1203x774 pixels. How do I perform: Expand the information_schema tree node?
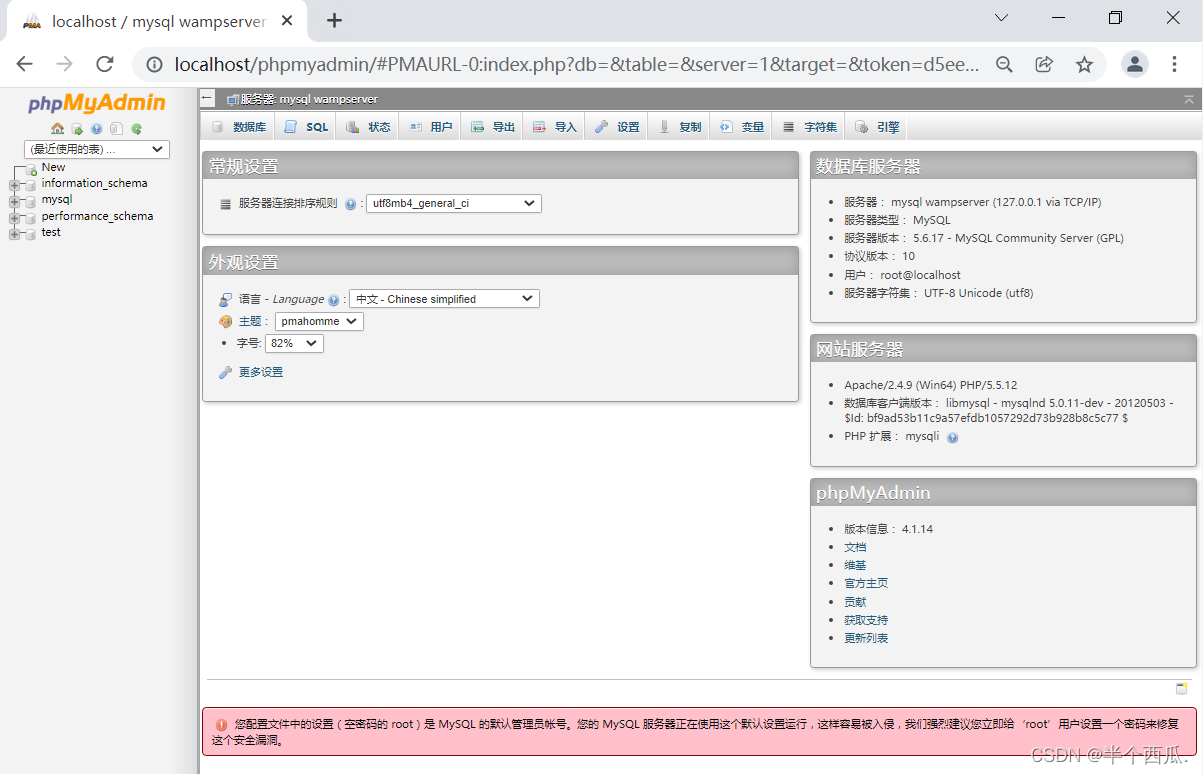click(14, 185)
